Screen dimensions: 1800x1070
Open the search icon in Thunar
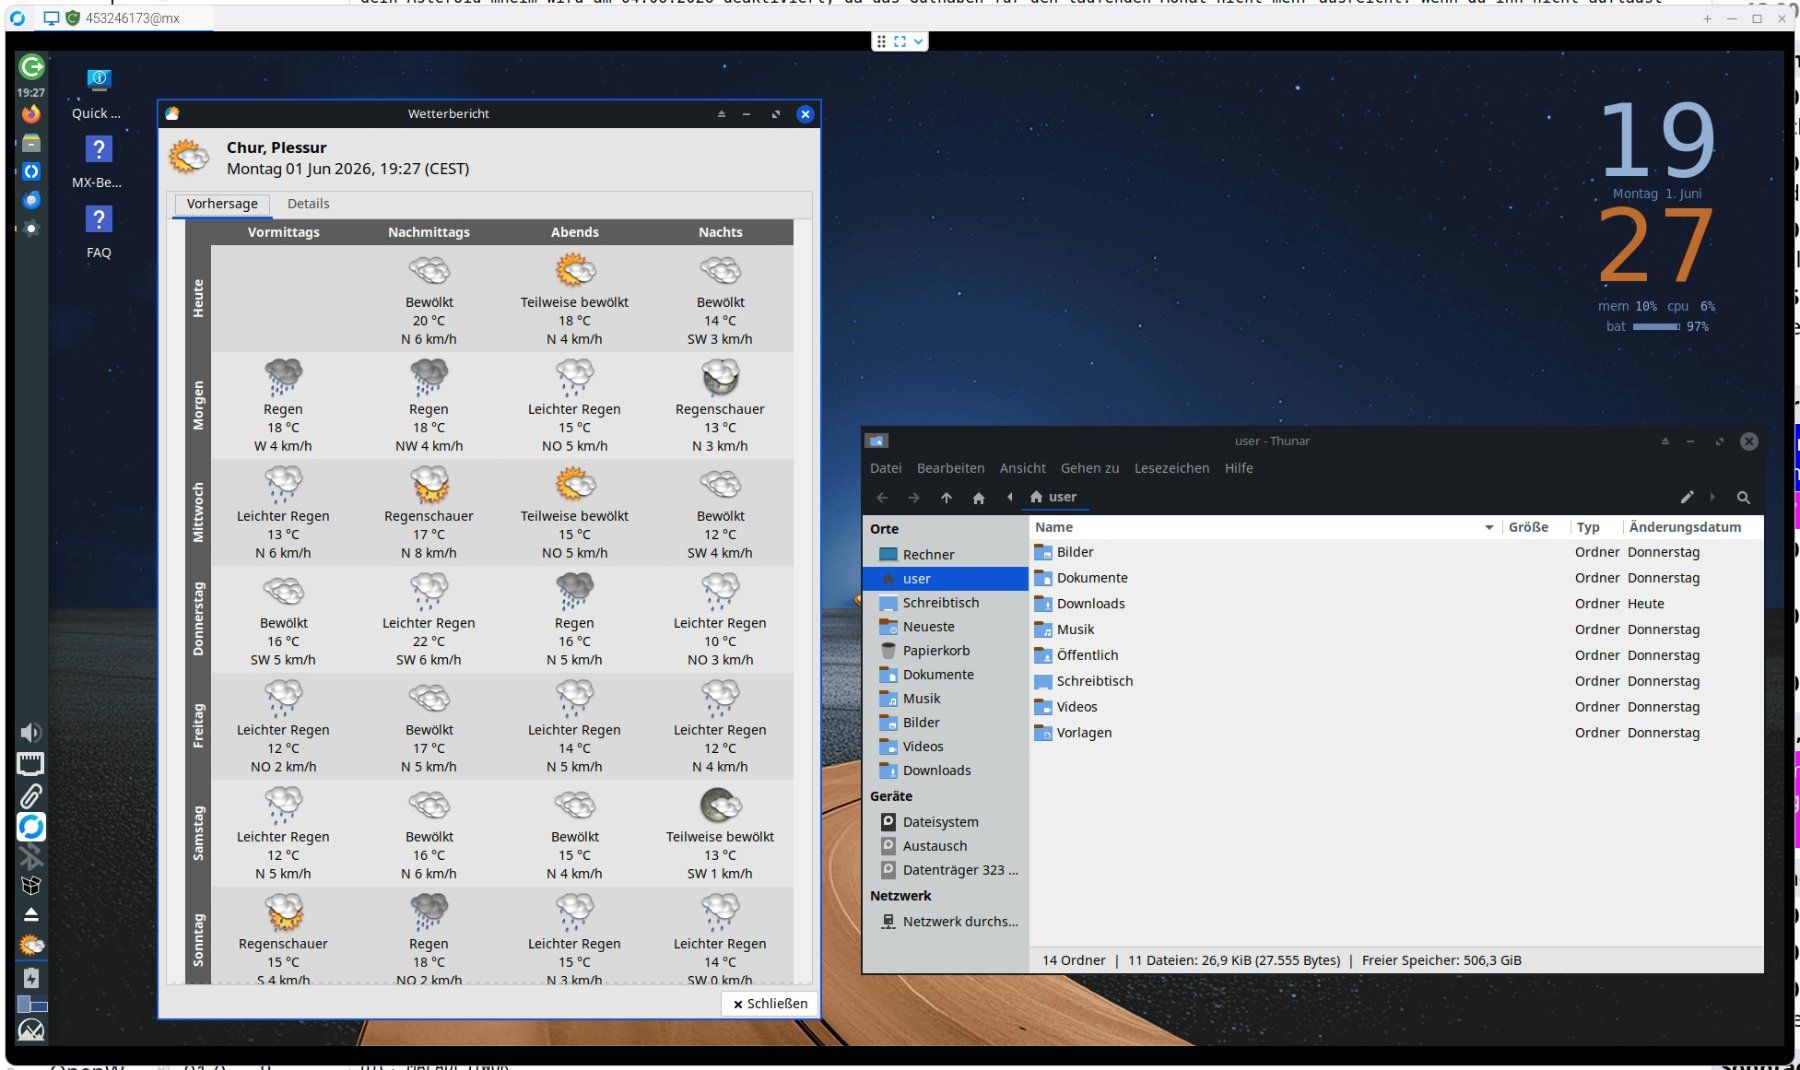point(1743,497)
